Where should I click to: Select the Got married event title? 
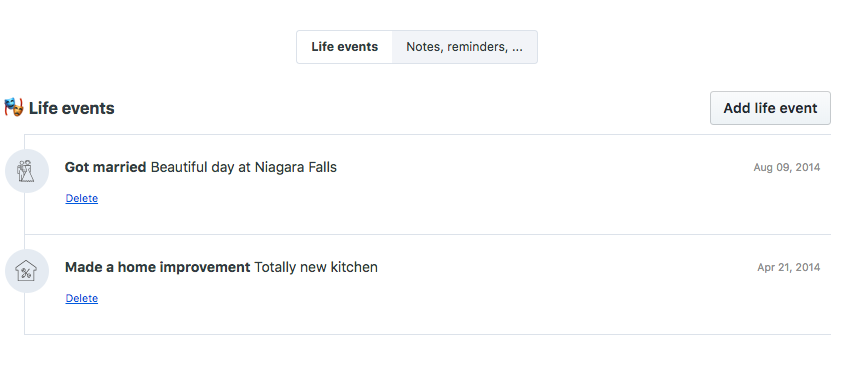105,167
